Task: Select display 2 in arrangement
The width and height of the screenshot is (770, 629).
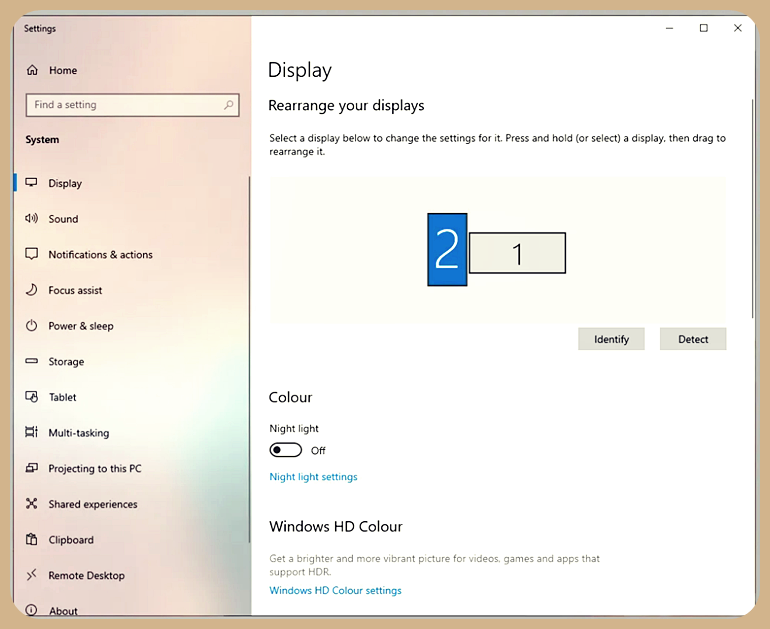Action: (447, 249)
